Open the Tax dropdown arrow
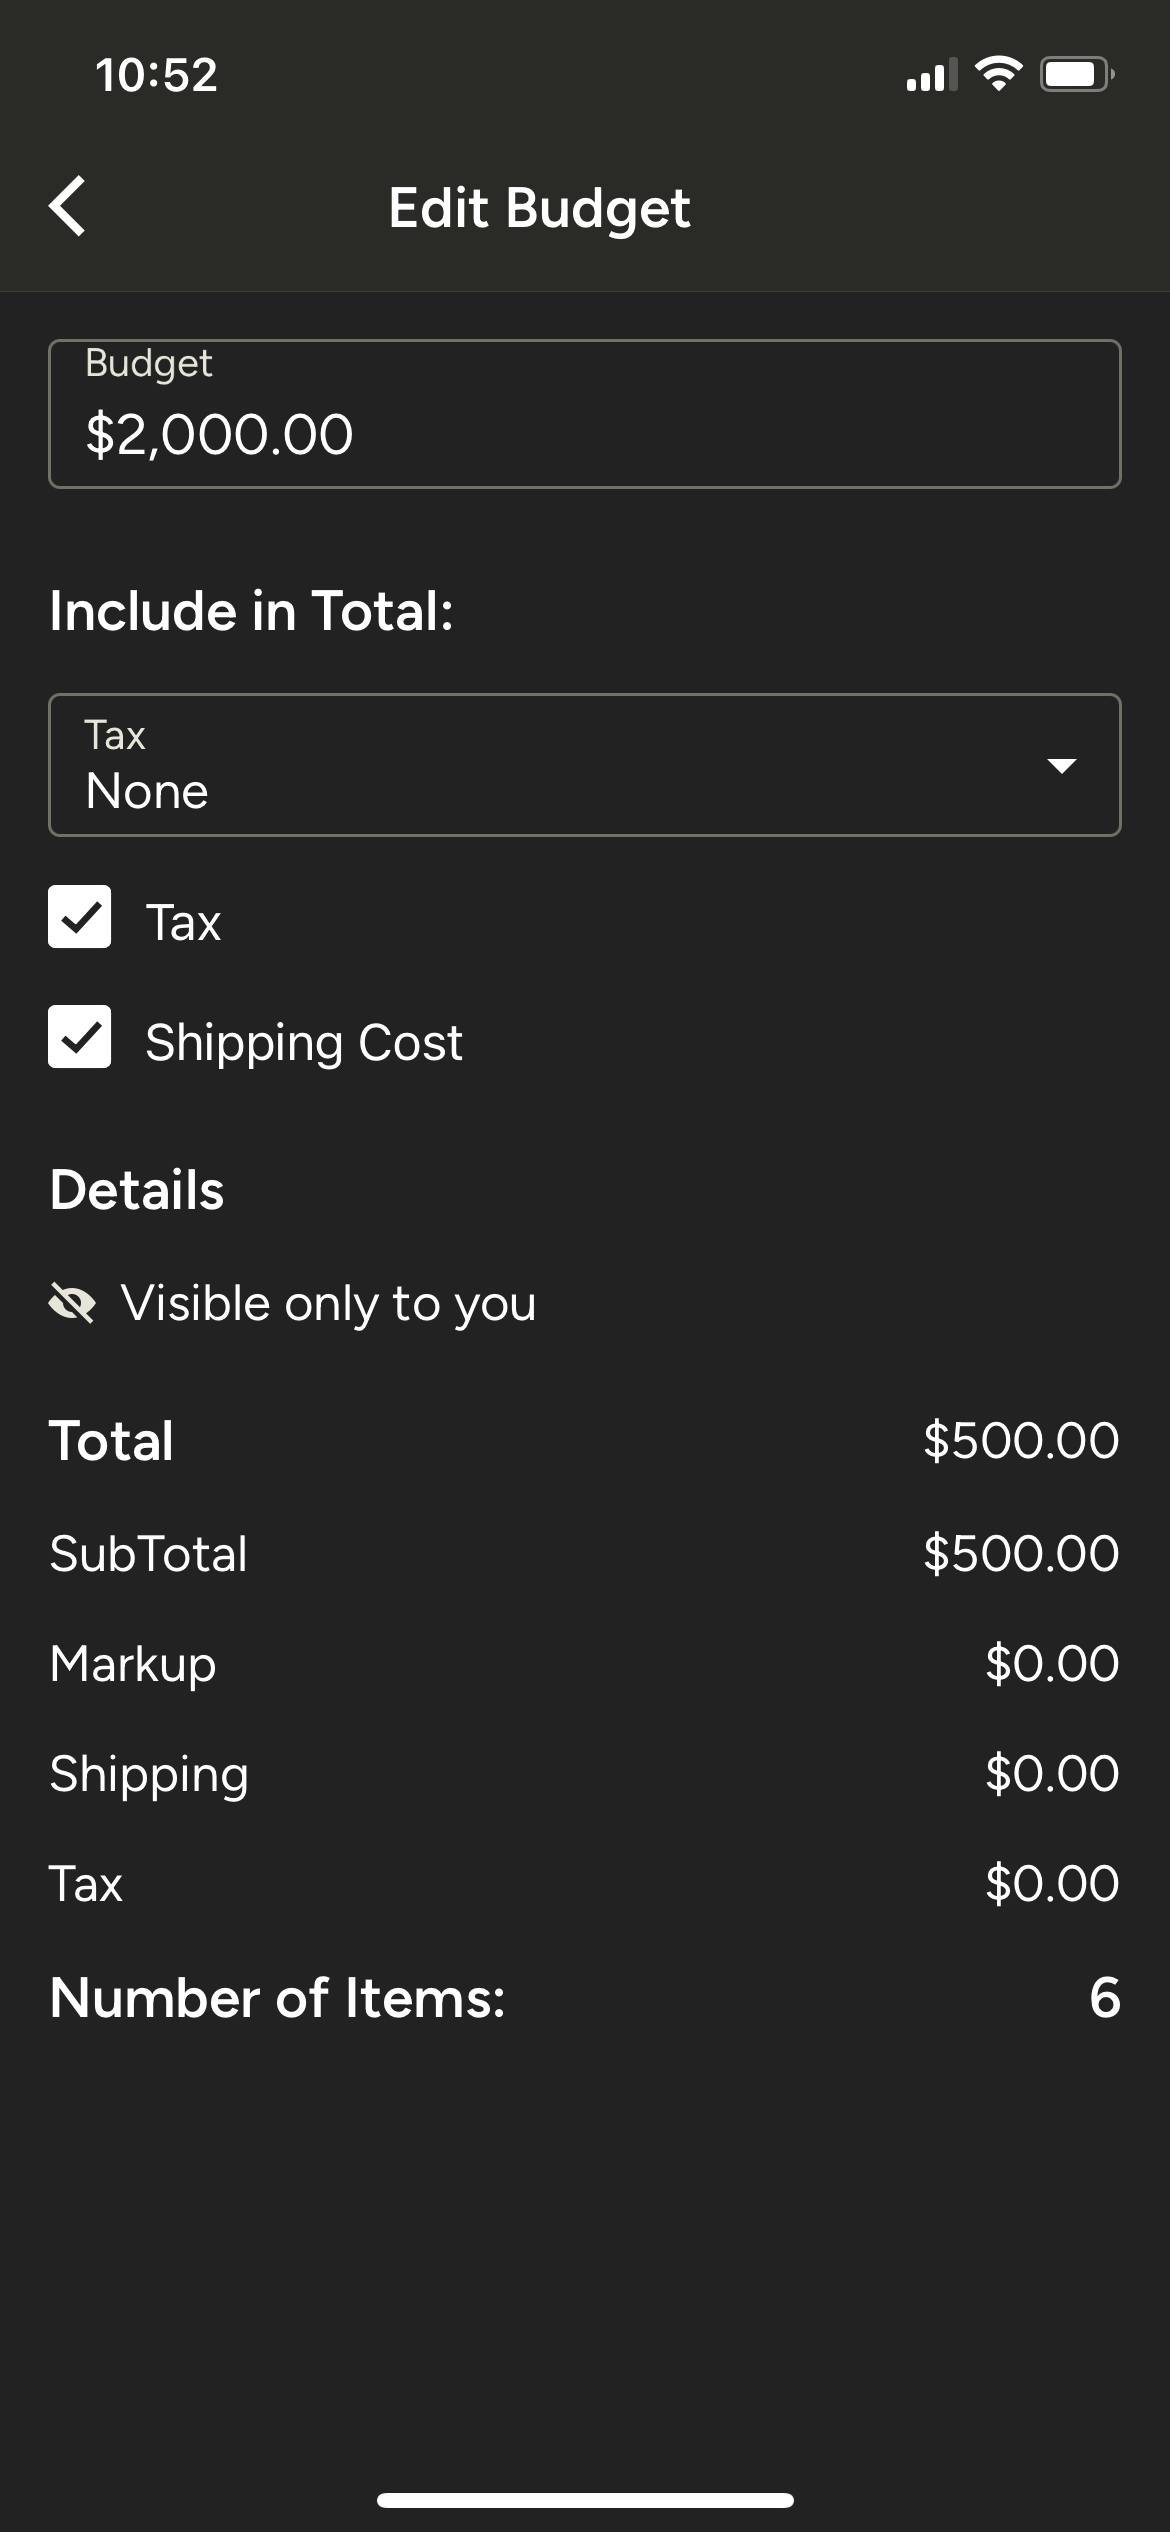The height and width of the screenshot is (2532, 1170). tap(1061, 766)
